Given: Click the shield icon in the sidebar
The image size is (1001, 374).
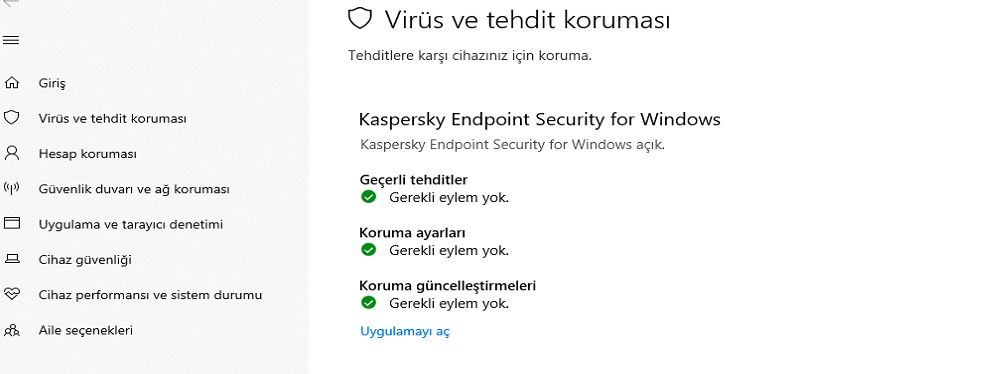Looking at the screenshot, I should tap(11, 118).
